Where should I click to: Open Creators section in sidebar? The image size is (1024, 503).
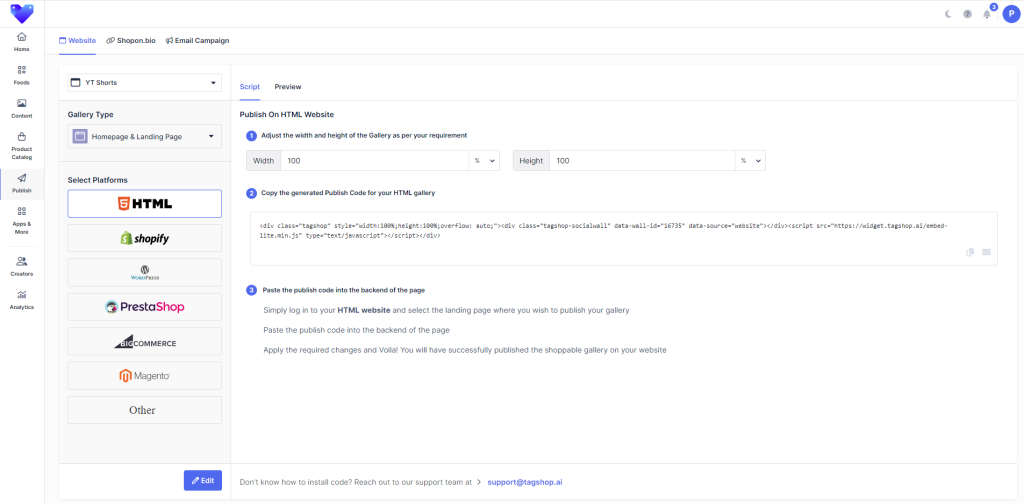(22, 267)
